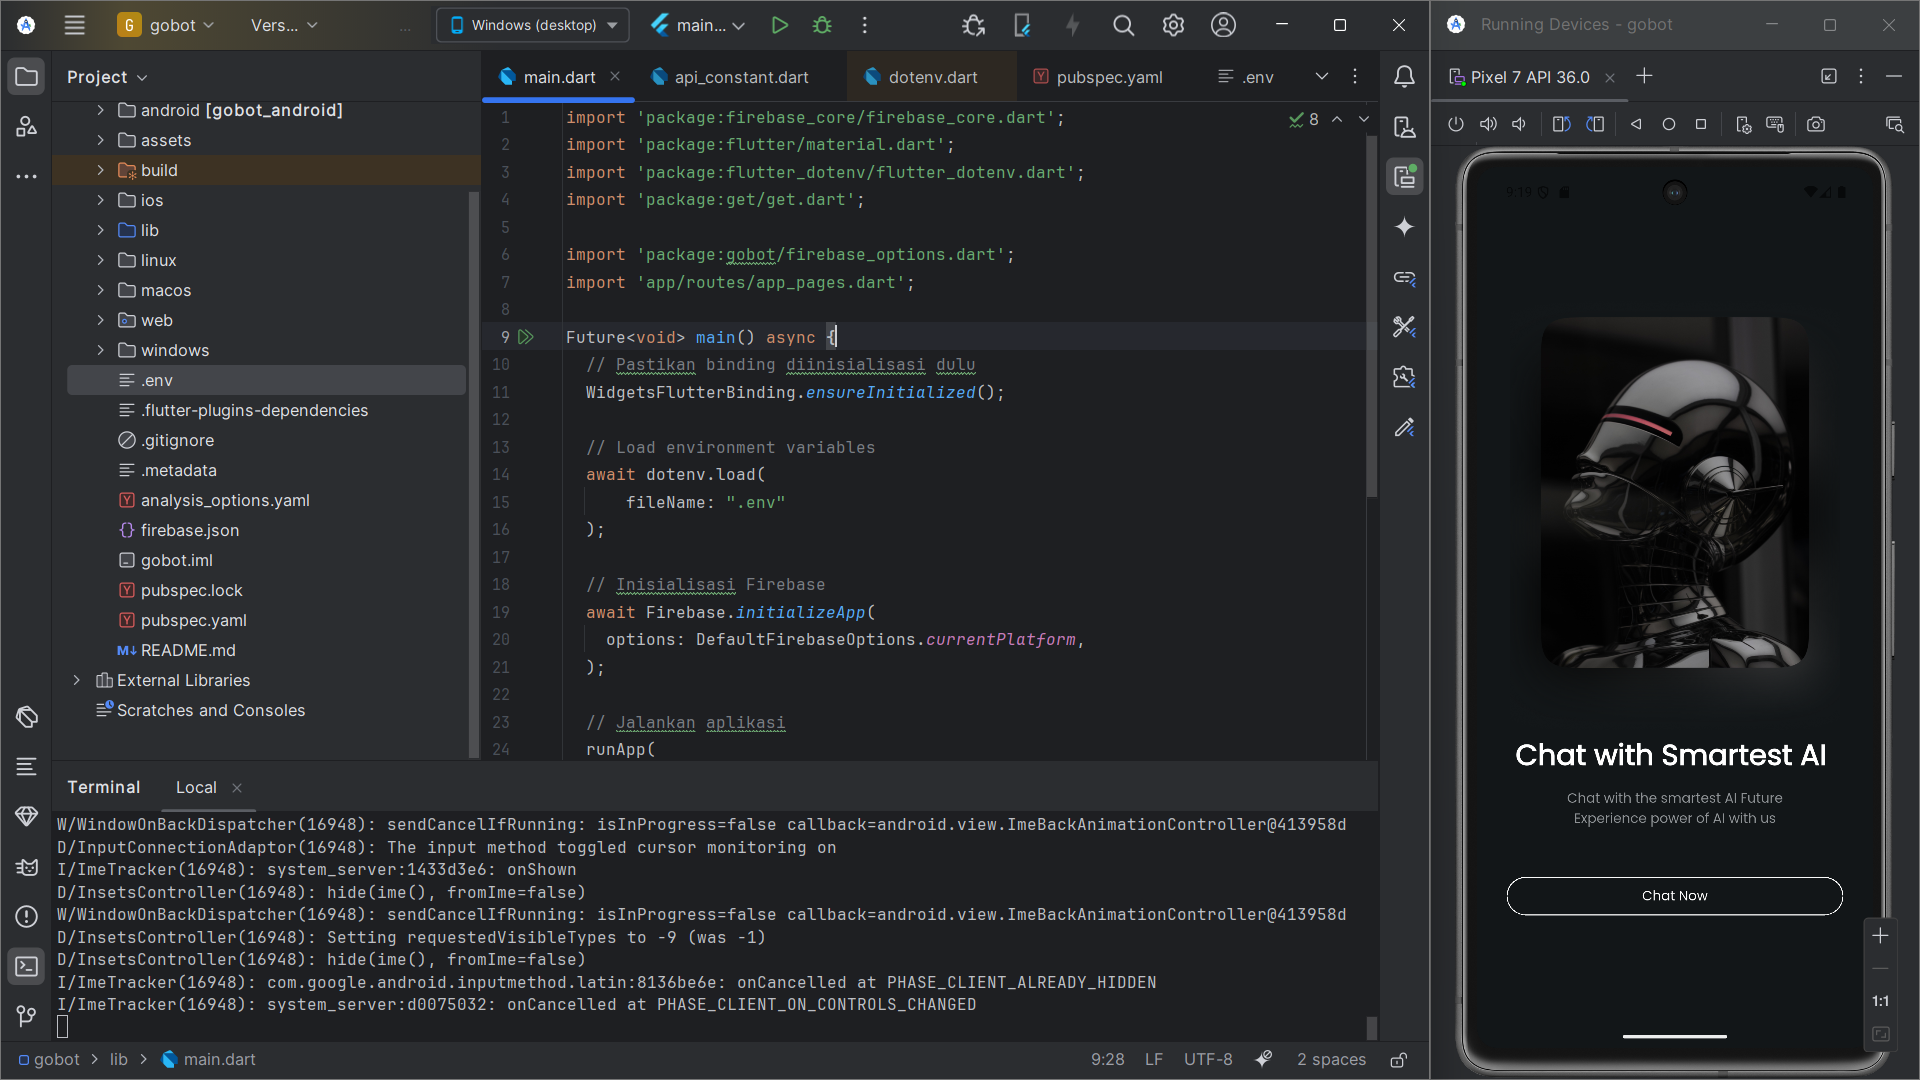Open the Logcat cat icon

coord(27,866)
